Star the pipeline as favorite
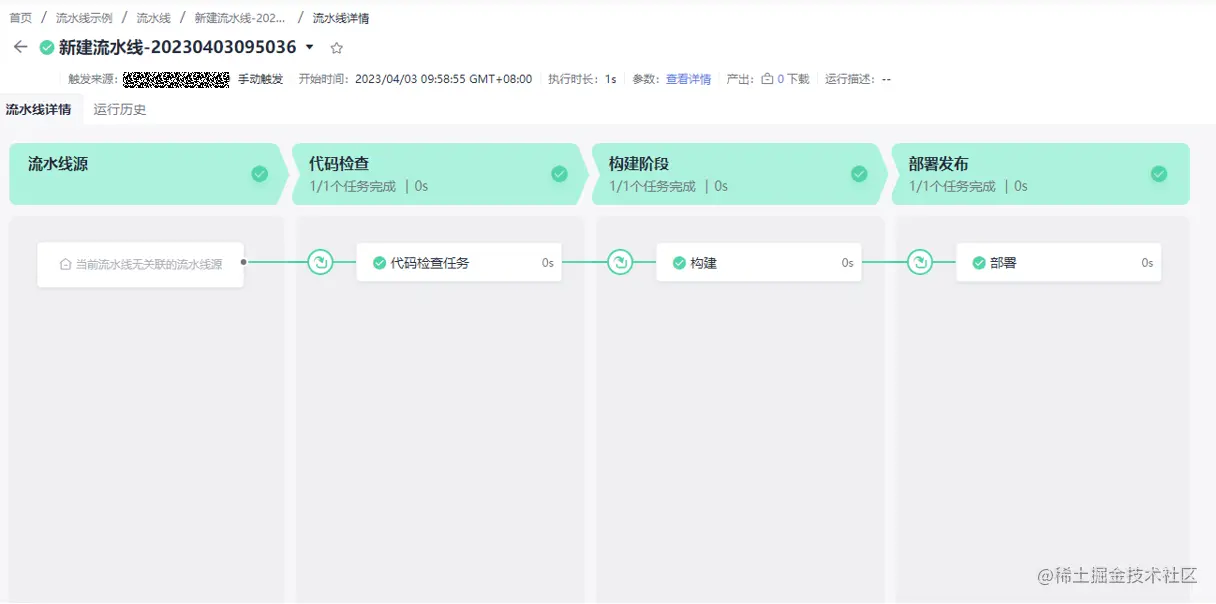The width and height of the screenshot is (1216, 604). [x=337, y=47]
